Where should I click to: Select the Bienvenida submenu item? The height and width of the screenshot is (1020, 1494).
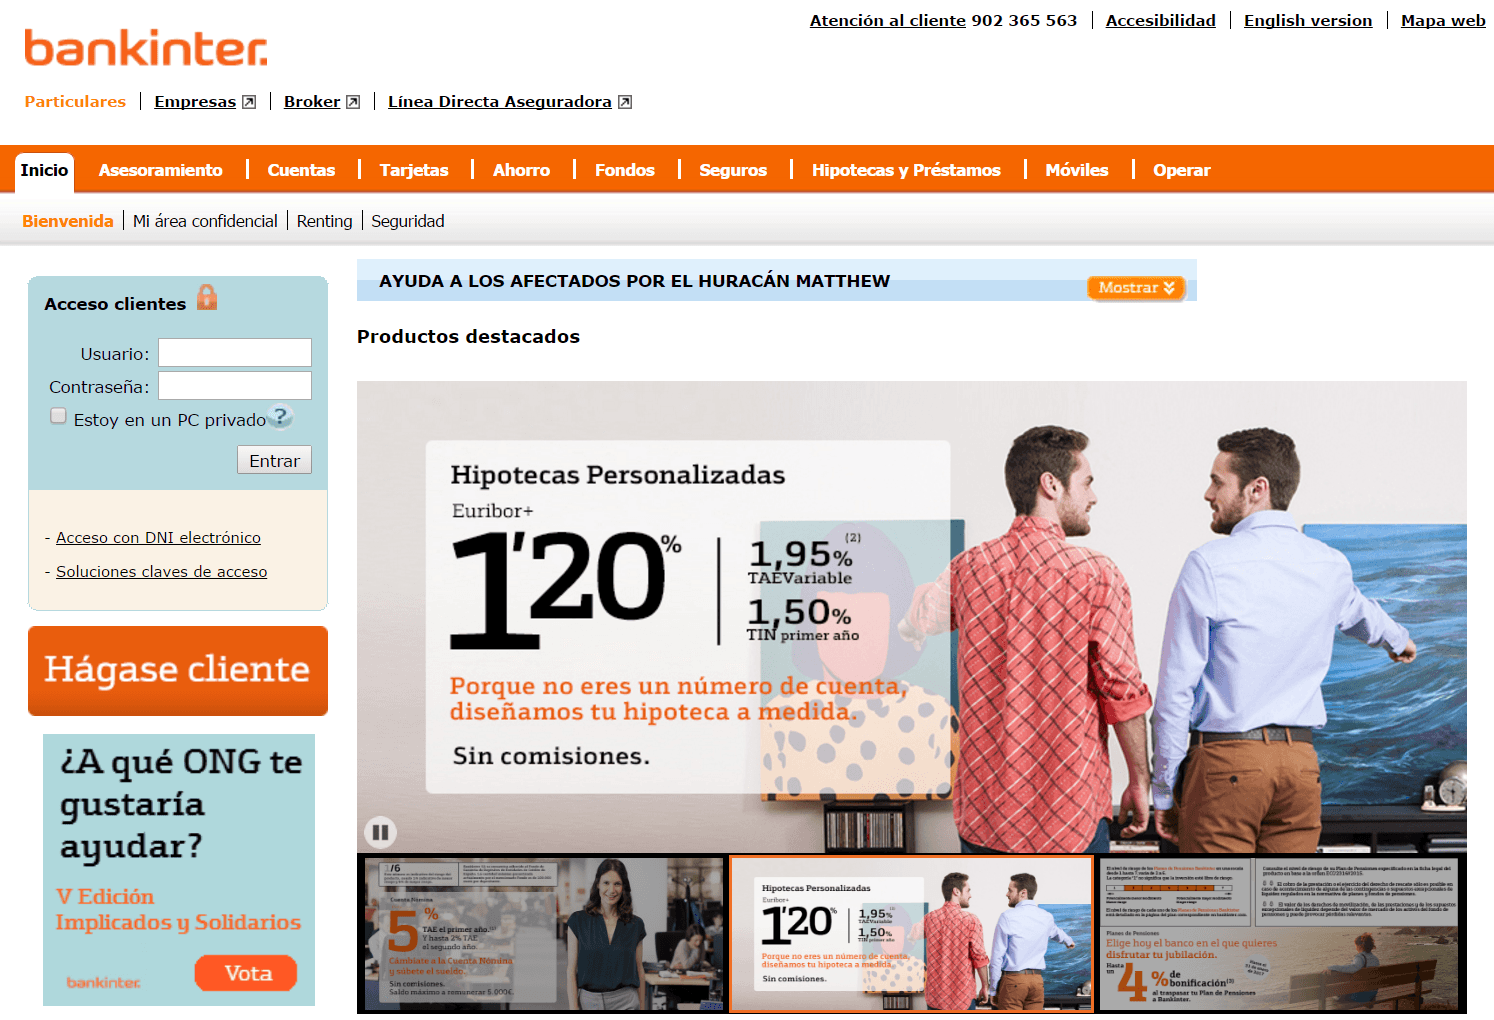click(x=68, y=221)
